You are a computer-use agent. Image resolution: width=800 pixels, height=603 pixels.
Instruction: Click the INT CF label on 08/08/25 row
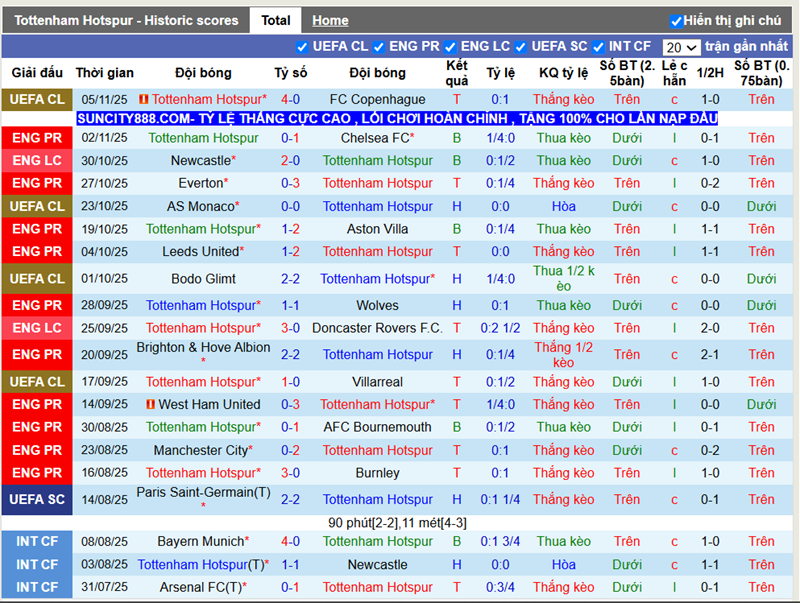tap(37, 541)
